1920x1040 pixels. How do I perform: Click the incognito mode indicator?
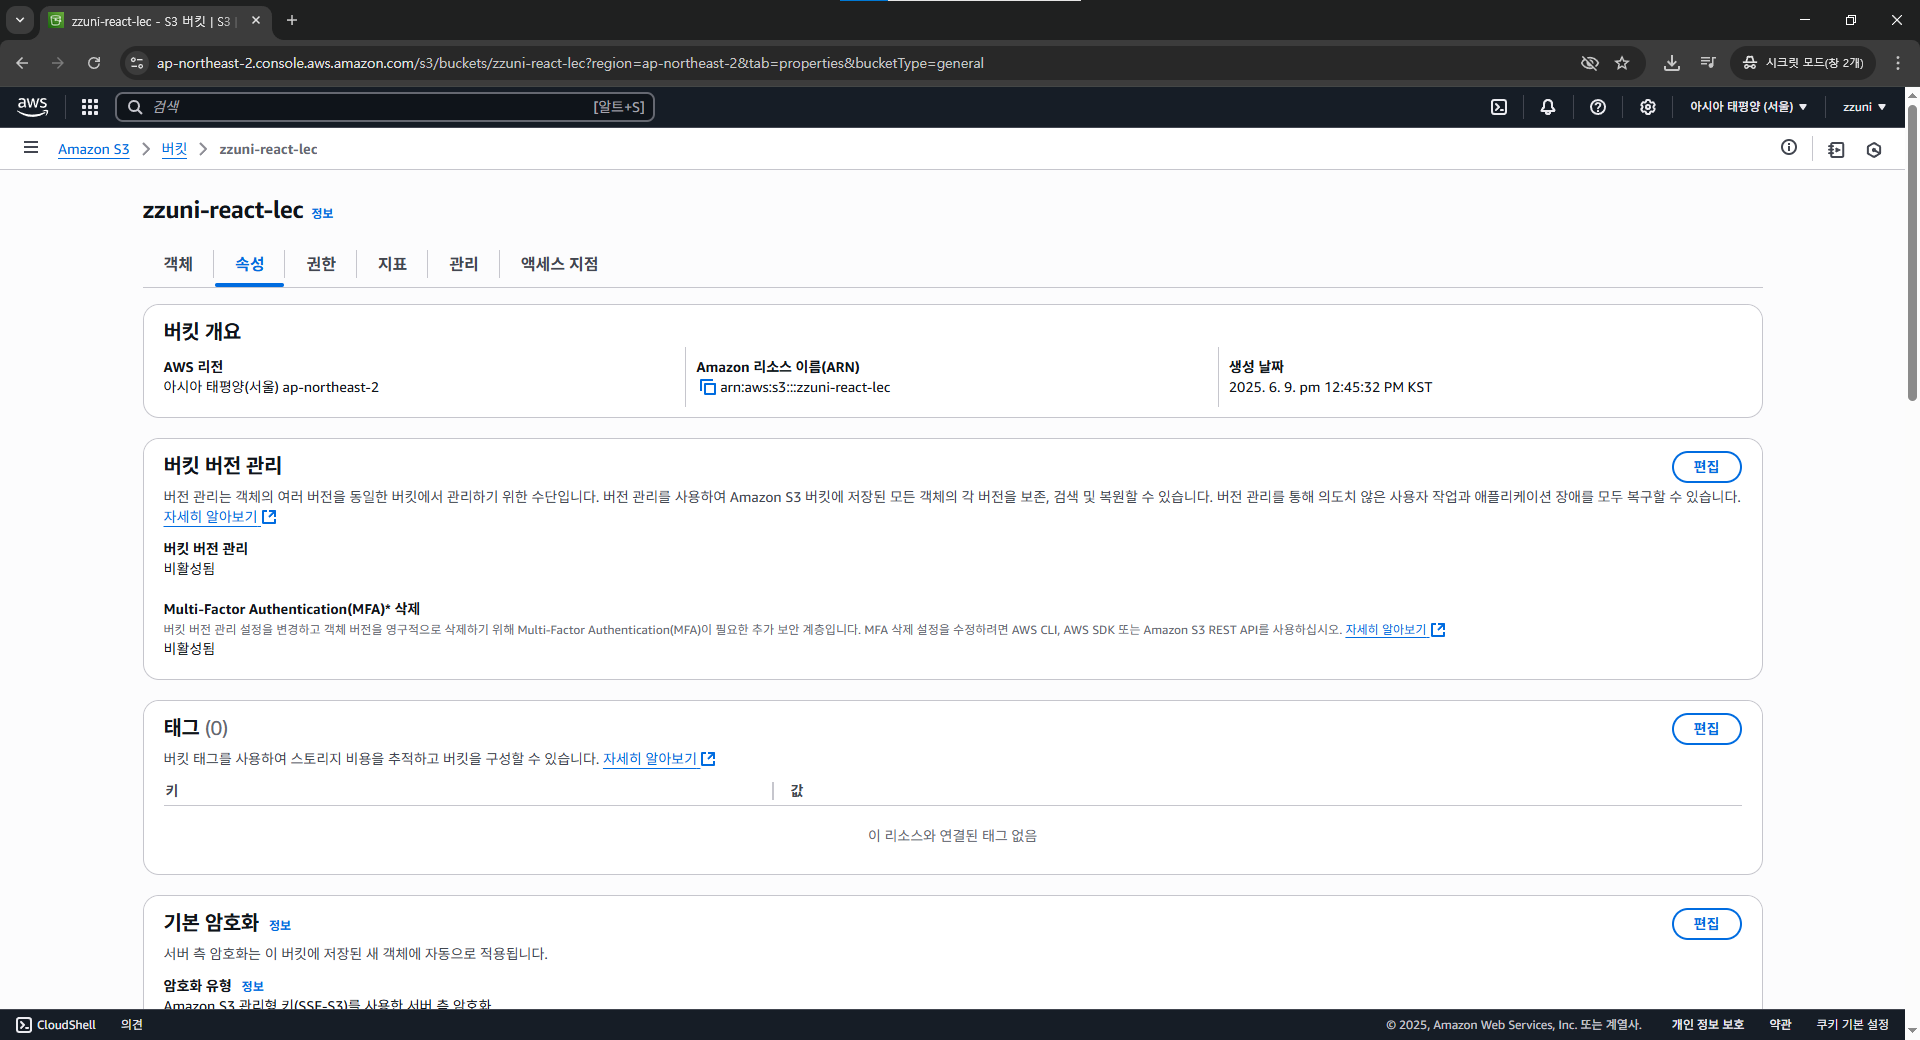1803,63
